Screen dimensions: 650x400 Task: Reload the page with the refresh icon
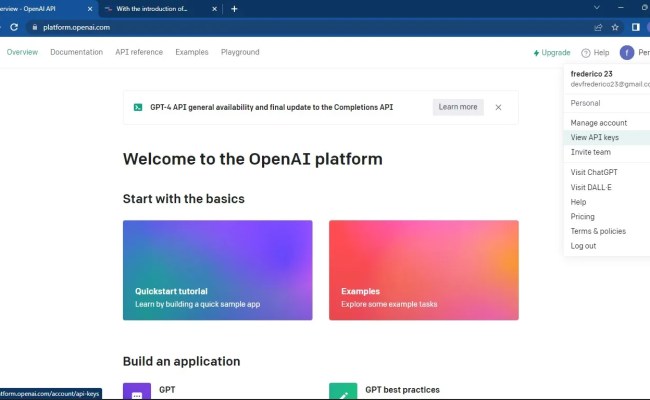point(14,27)
